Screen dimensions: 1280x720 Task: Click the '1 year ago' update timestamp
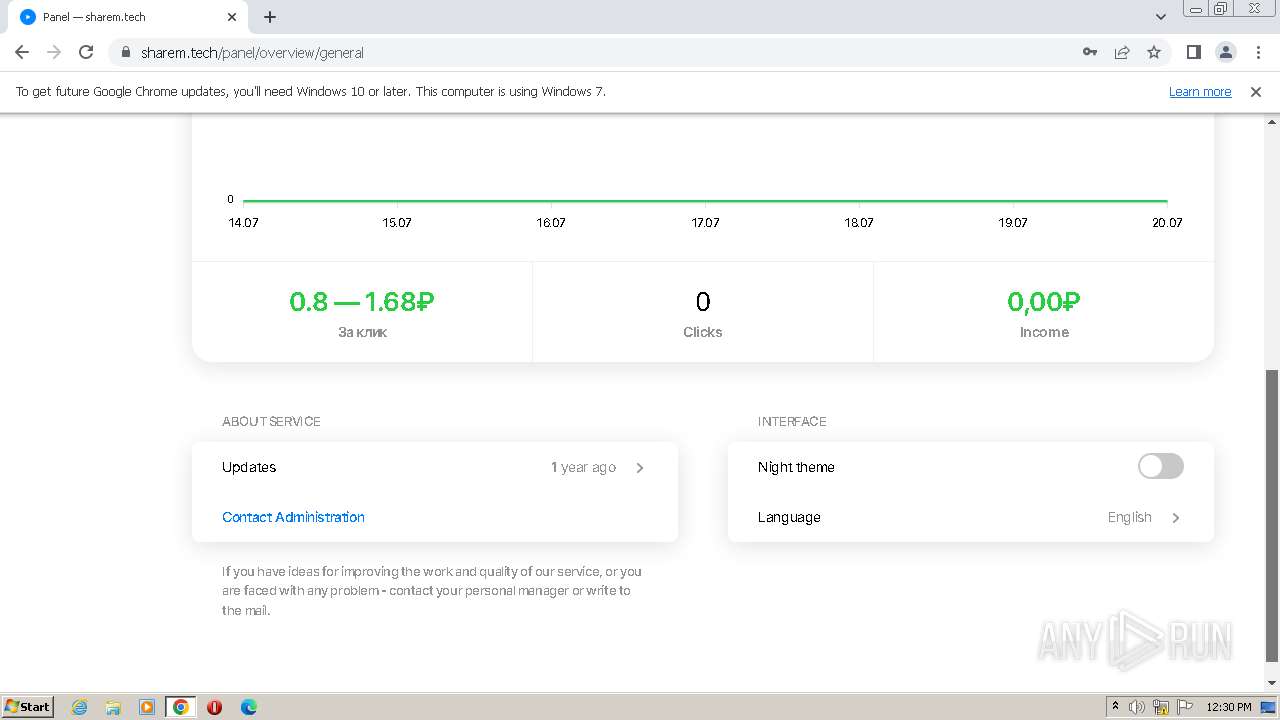point(583,467)
